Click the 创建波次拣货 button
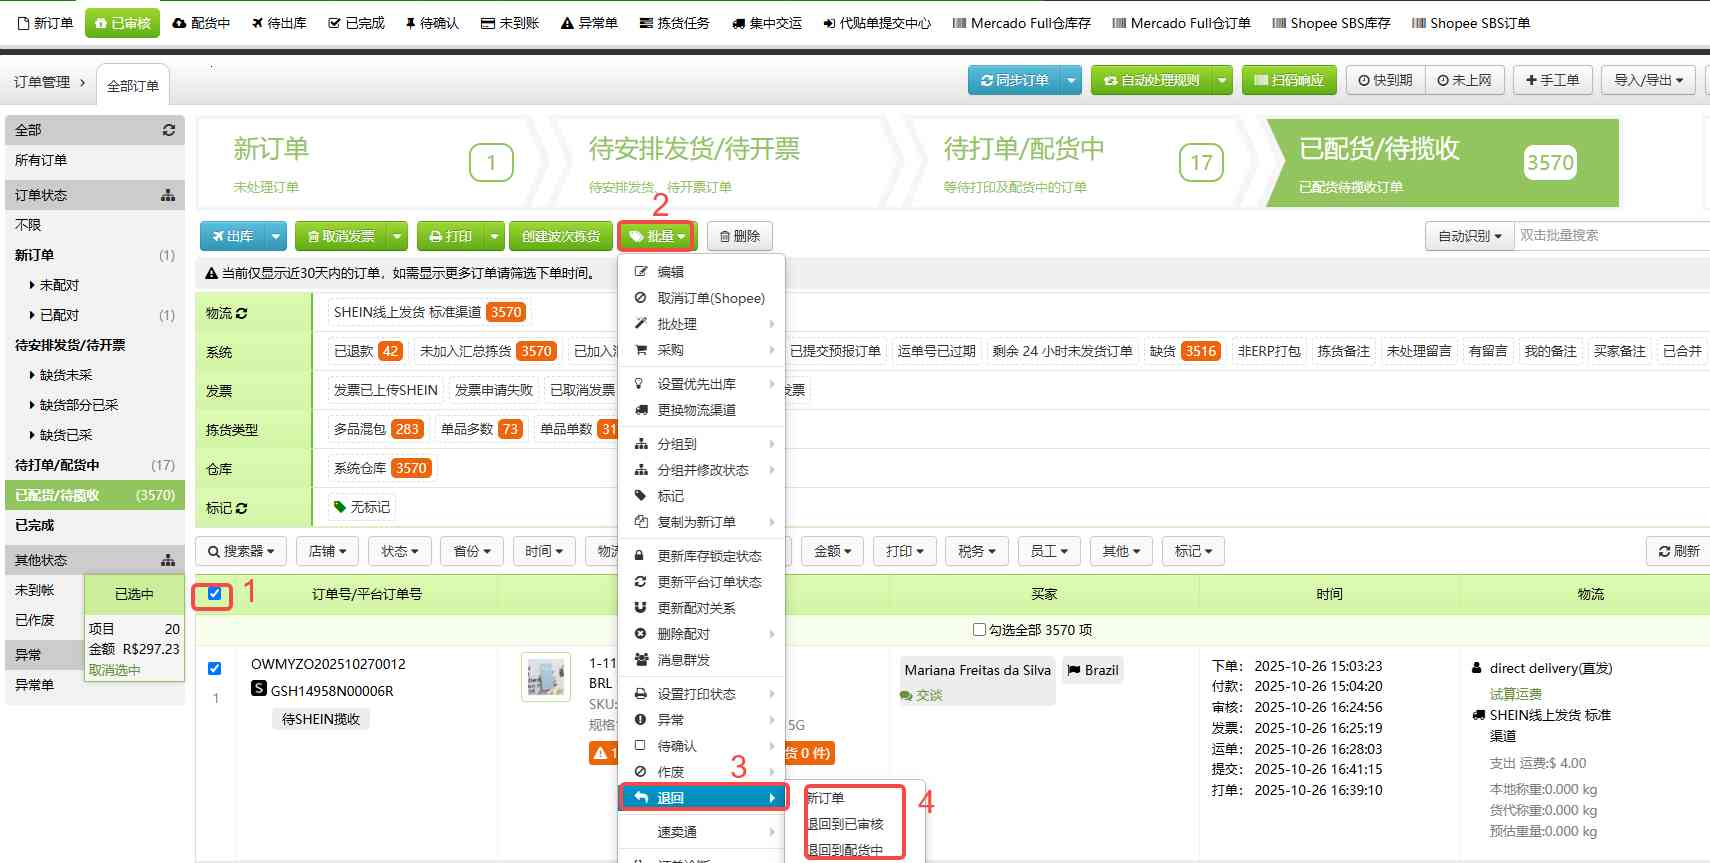The height and width of the screenshot is (863, 1710). tap(560, 237)
